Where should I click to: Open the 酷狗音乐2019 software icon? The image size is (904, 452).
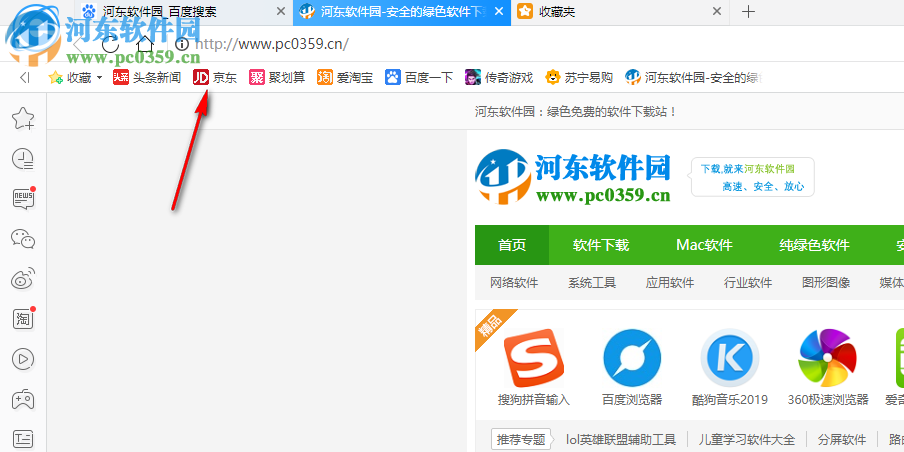729,358
